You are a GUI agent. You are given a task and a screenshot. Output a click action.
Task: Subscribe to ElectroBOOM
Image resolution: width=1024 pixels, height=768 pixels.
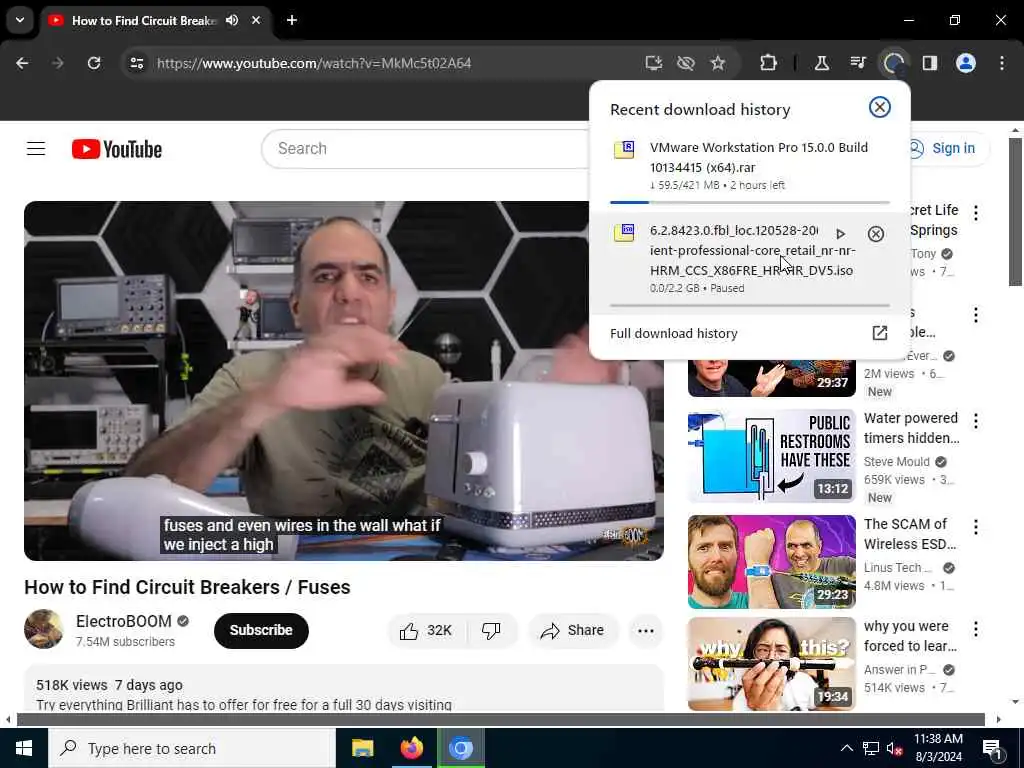point(261,630)
